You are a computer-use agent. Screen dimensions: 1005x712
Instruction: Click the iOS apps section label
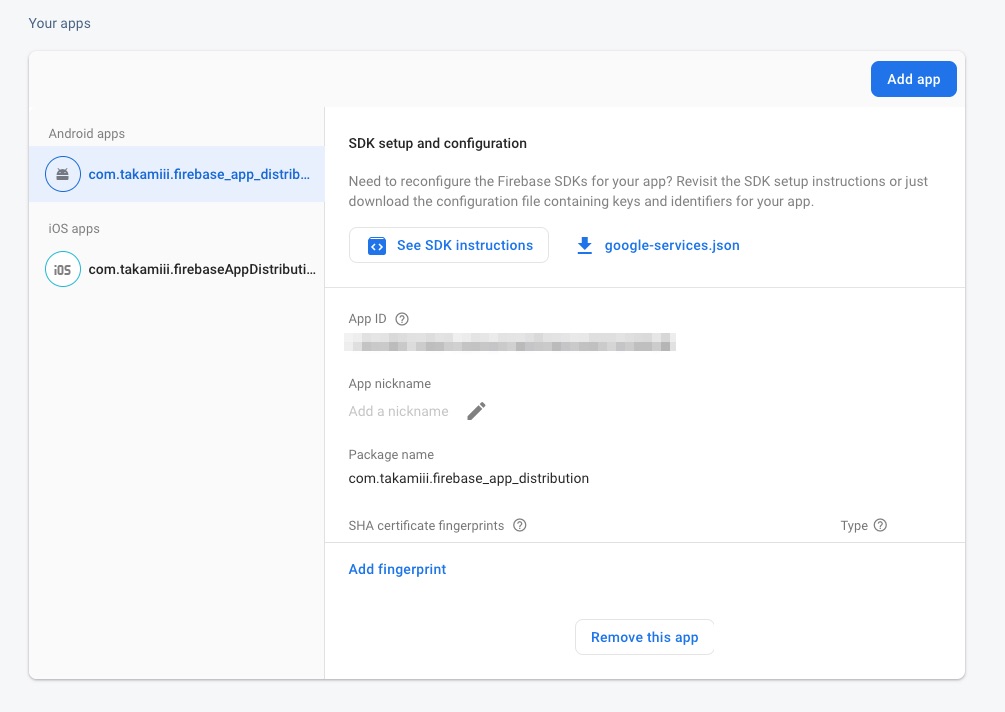coord(74,229)
